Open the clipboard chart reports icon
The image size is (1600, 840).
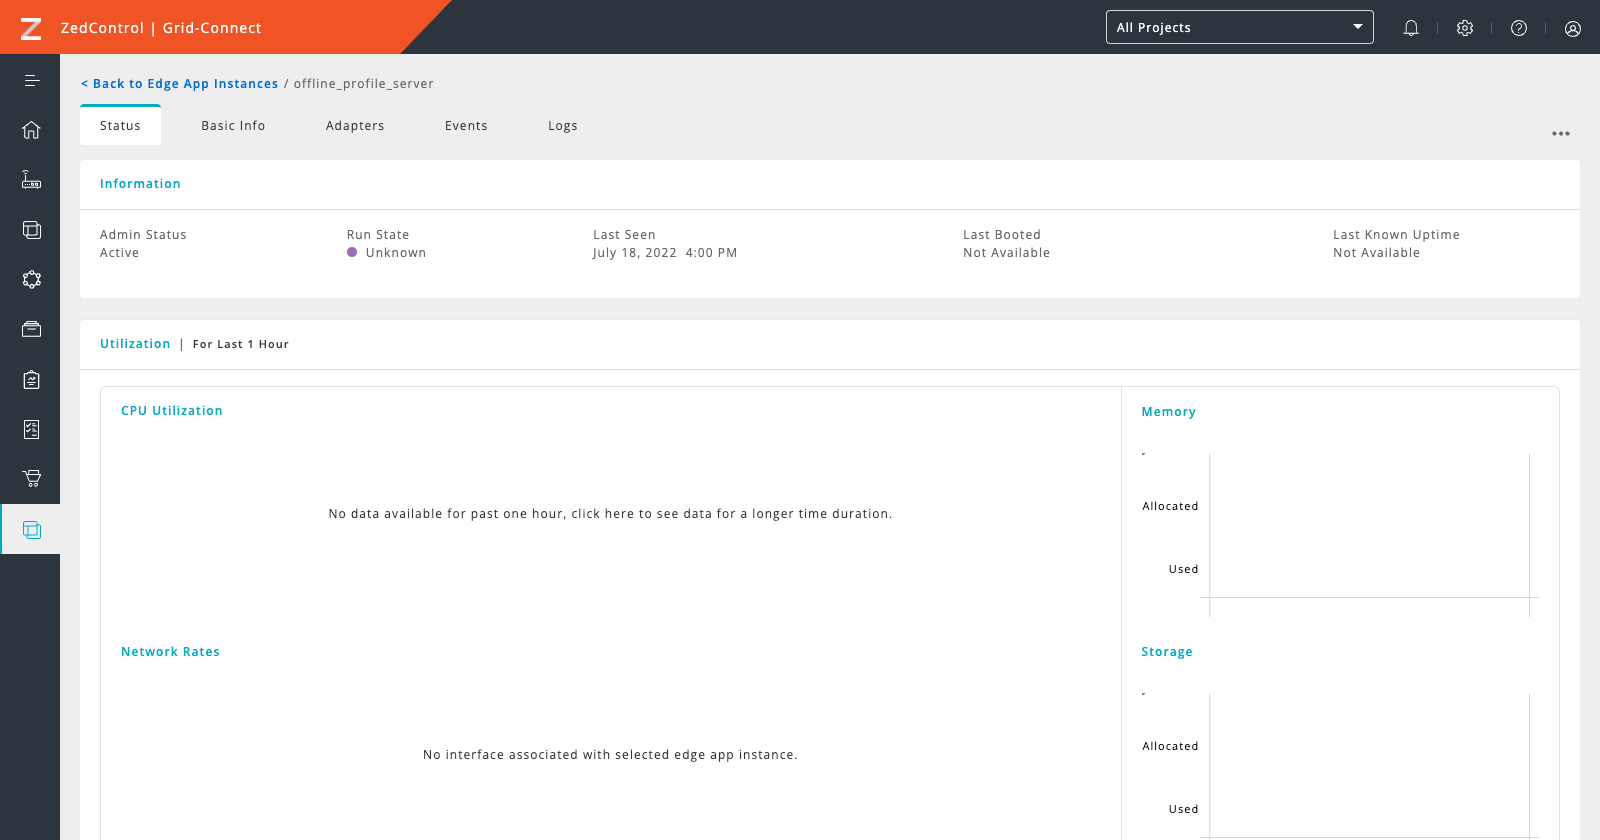[x=32, y=380]
